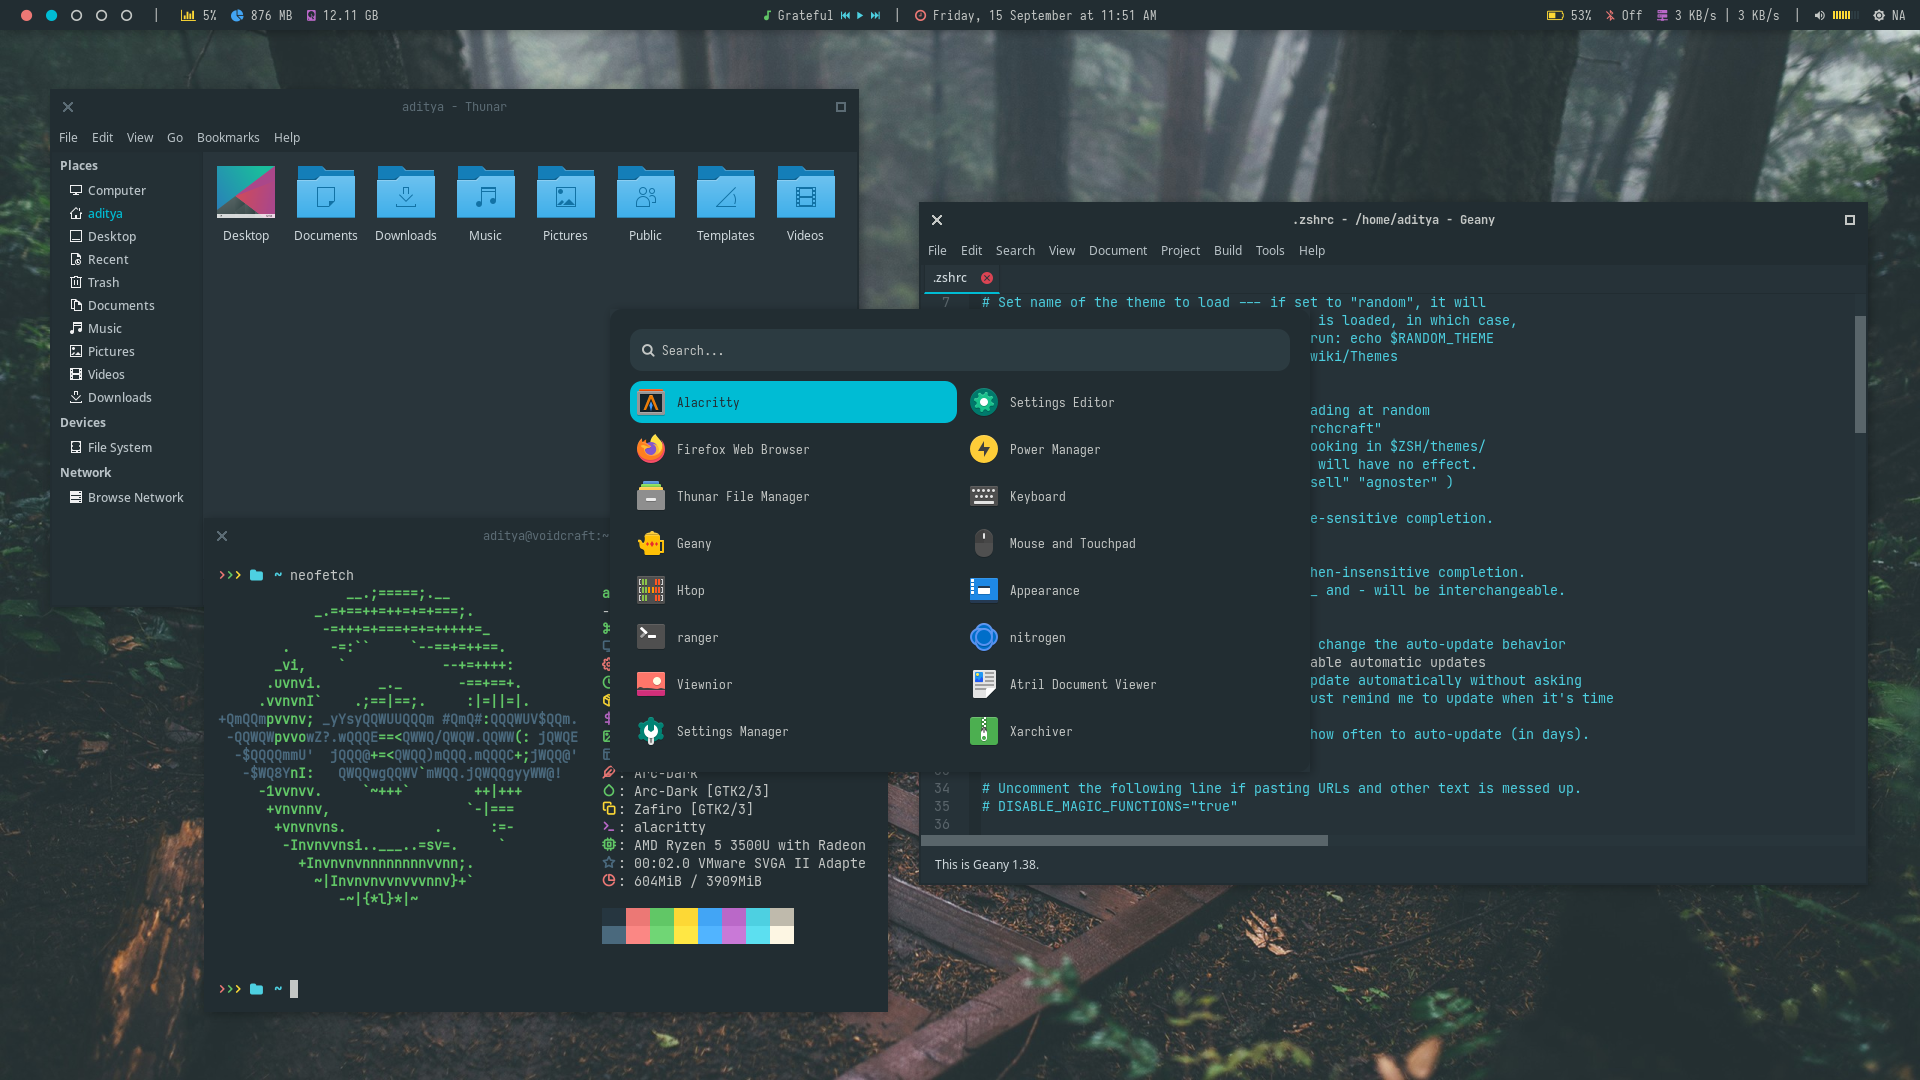This screenshot has height=1080, width=1920.
Task: Select Trash in Thunar sidebar
Action: coord(103,283)
